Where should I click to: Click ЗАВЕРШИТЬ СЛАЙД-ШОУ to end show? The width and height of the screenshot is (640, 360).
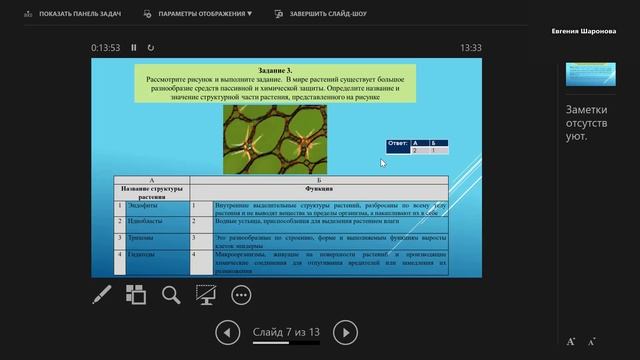point(321,14)
